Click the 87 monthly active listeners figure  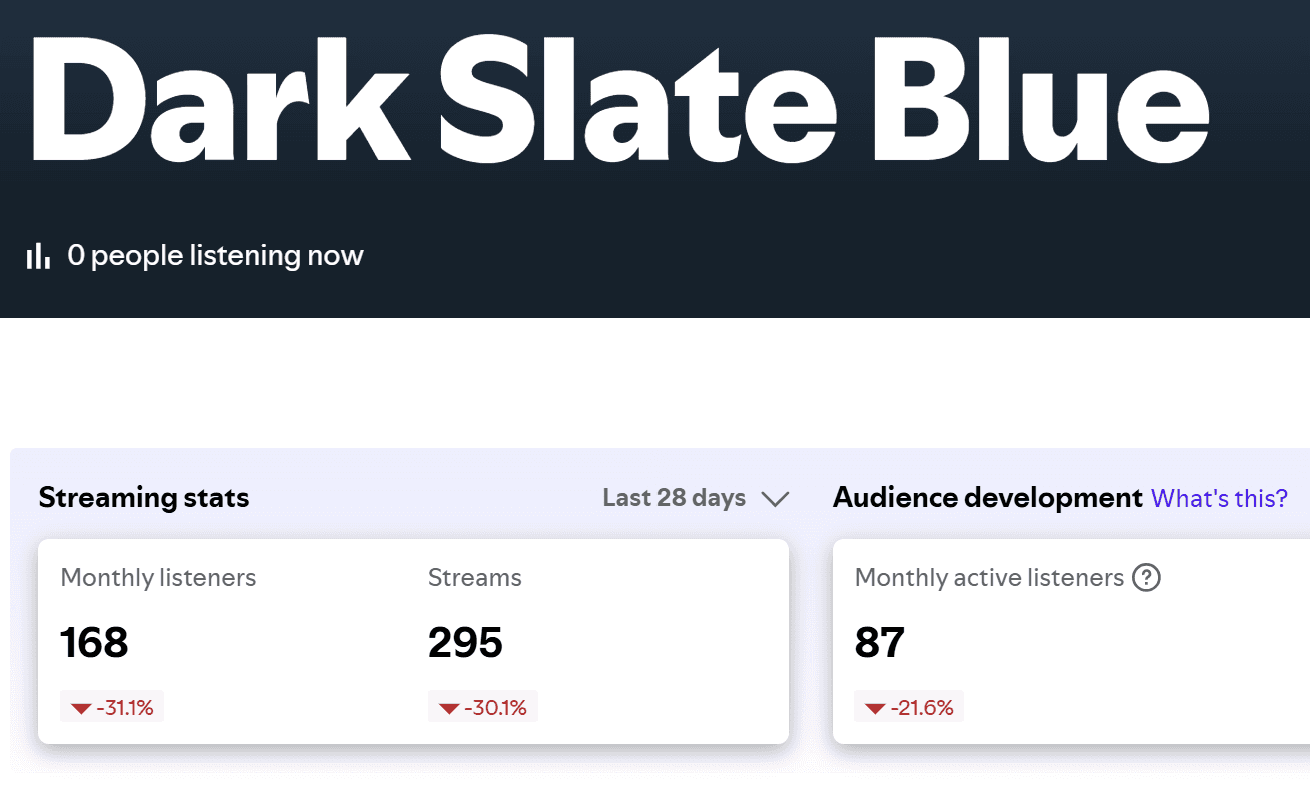[880, 643]
